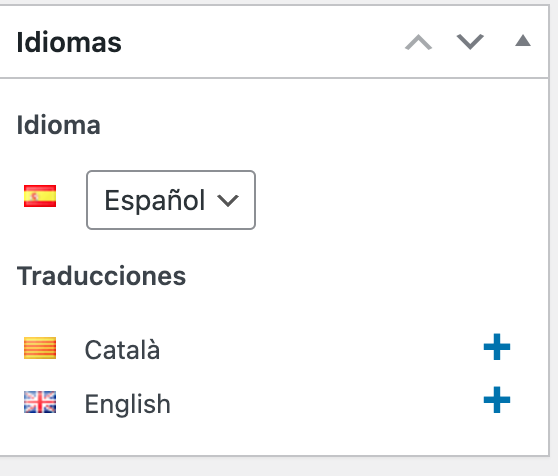
Task: Click the Spanish flag icon
Action: pyautogui.click(x=40, y=196)
